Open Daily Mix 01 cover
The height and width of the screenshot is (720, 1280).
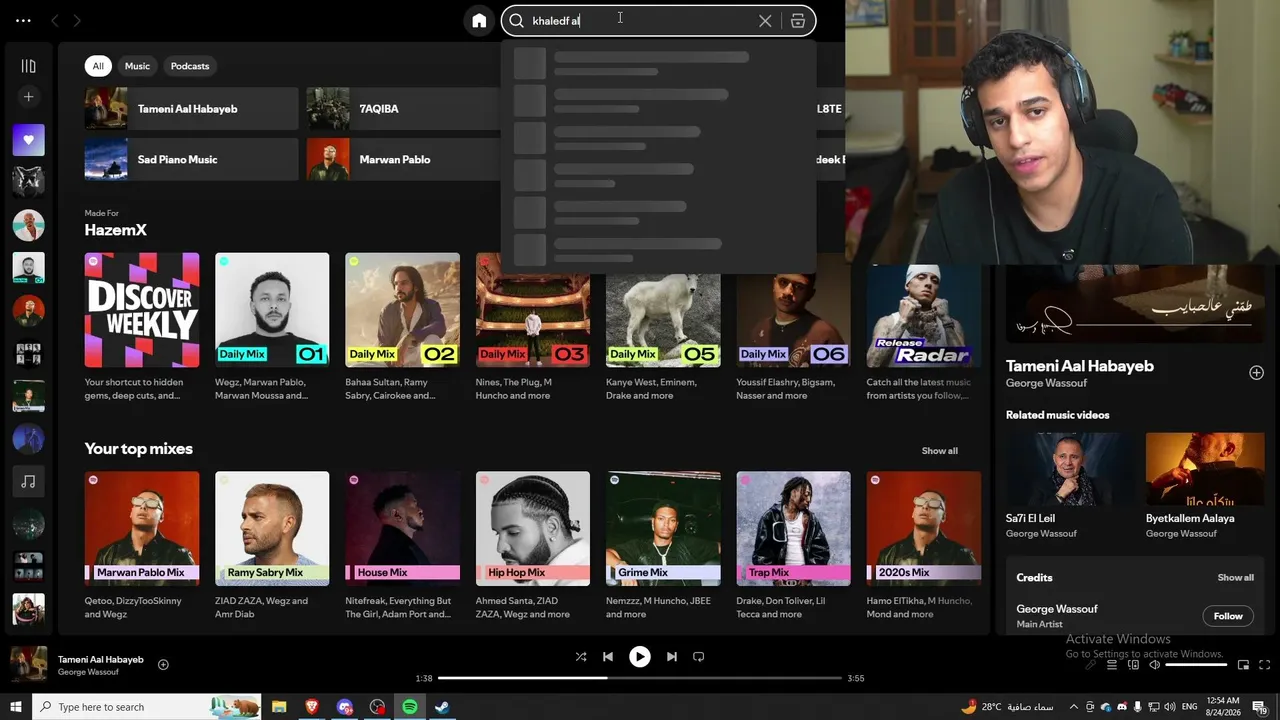272,310
